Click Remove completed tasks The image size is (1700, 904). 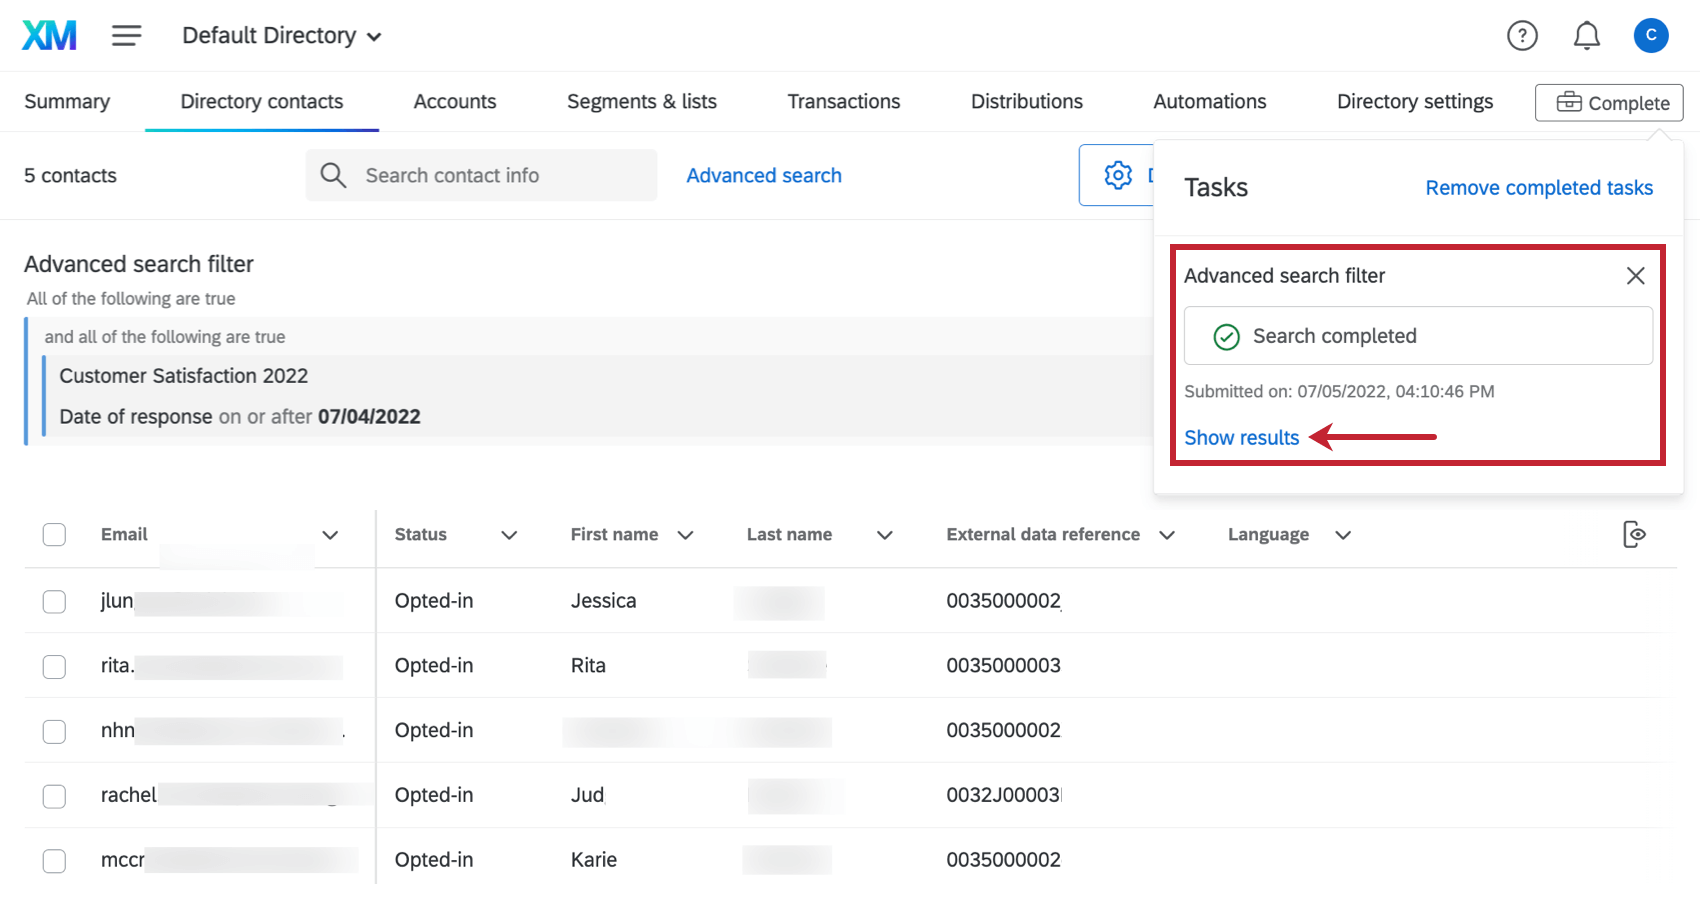(x=1538, y=187)
